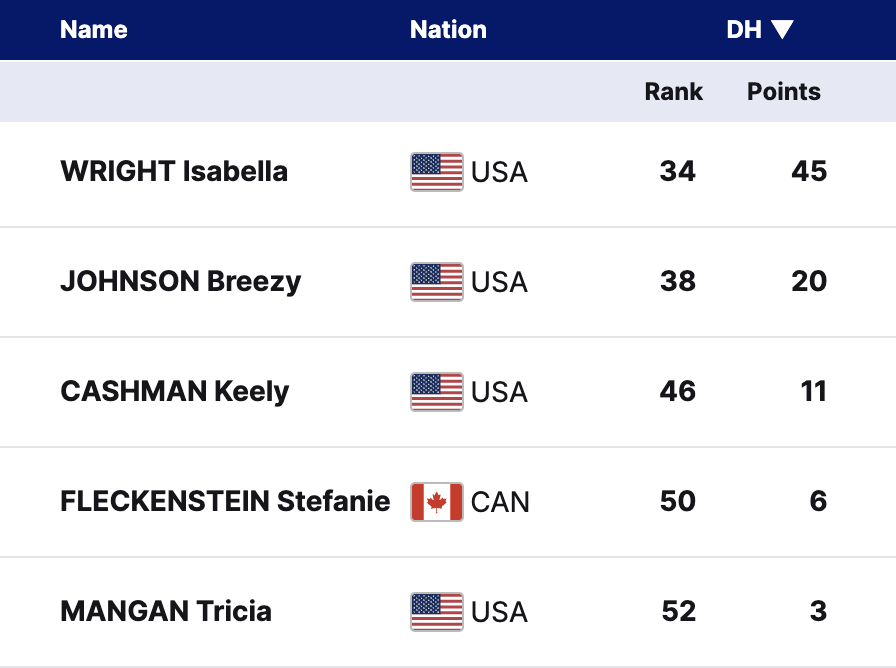
Task: Click rank 34 in Wright's row
Action: [677, 172]
